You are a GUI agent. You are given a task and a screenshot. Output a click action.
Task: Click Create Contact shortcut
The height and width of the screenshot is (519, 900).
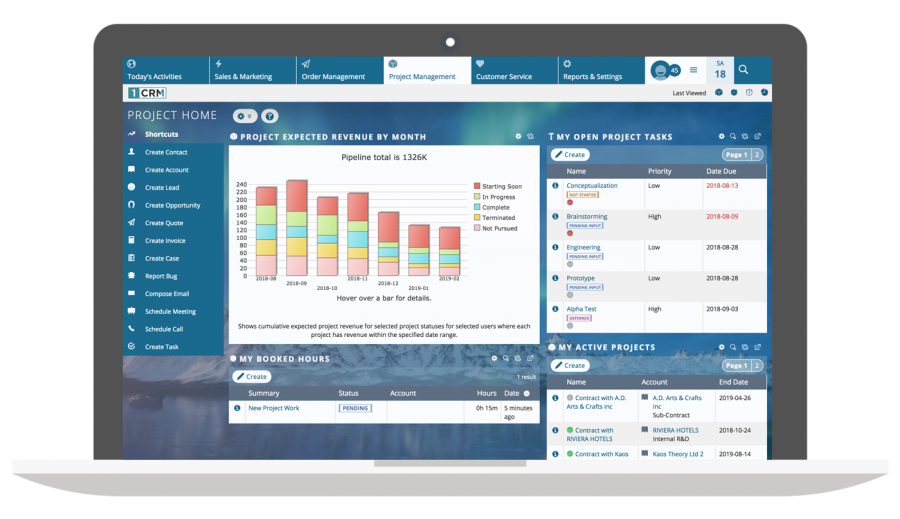[166, 152]
